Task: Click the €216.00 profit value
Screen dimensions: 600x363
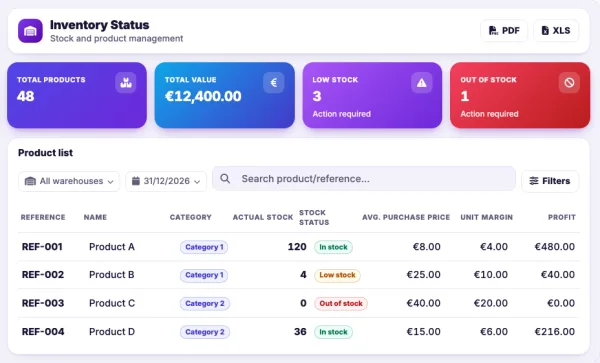Action: click(554, 332)
